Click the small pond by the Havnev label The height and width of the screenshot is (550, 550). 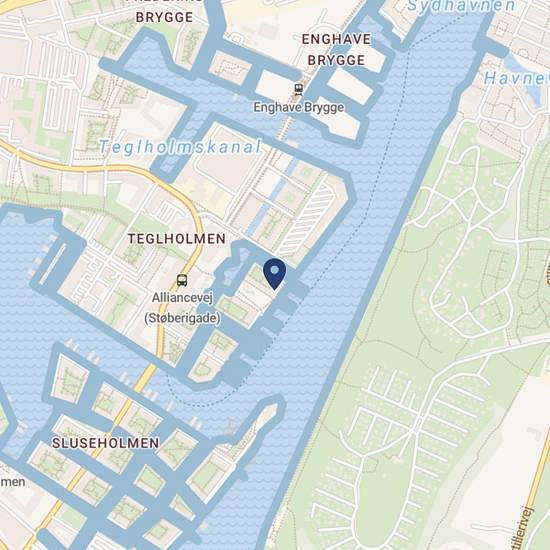pyautogui.click(x=524, y=81)
